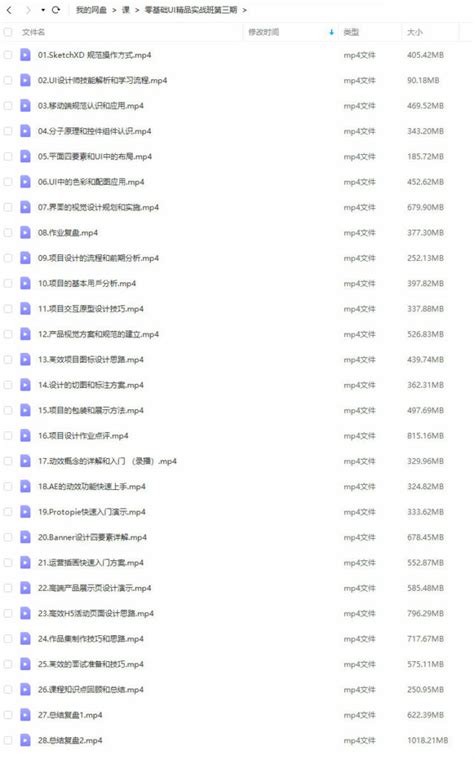Go forward with the right arrow icon
Screen dimensions: 474x759
point(28,10)
